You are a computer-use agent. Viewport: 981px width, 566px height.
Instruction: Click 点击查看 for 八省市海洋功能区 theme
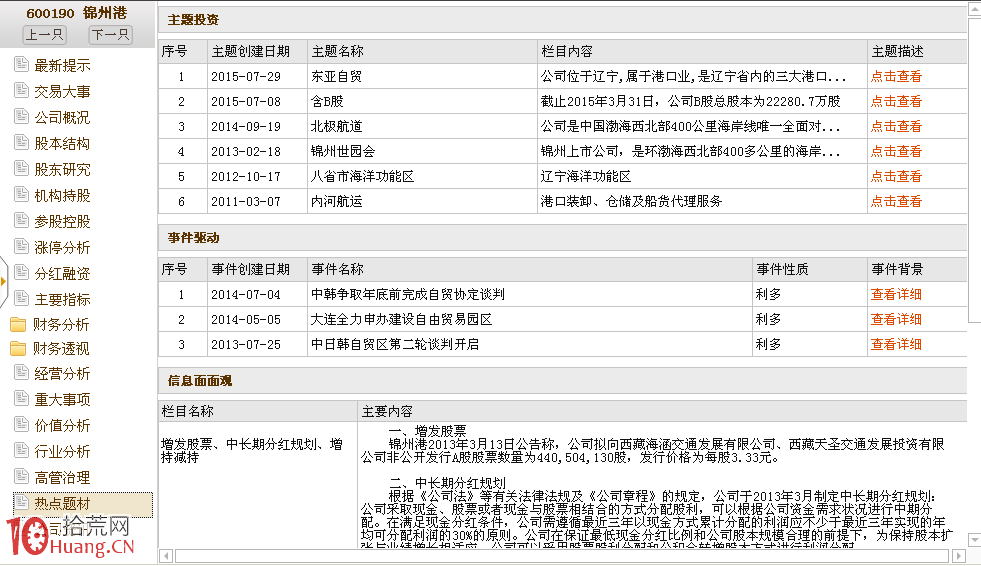pos(896,176)
